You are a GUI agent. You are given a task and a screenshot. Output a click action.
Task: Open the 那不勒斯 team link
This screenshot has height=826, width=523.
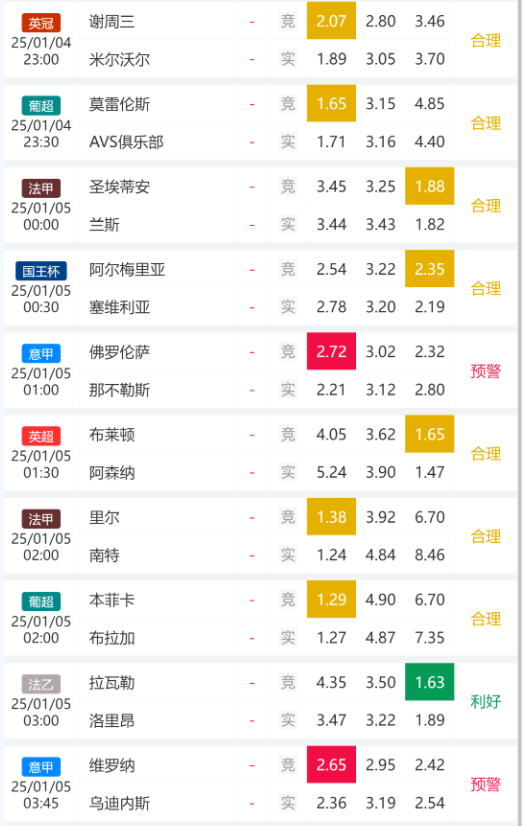pos(120,390)
